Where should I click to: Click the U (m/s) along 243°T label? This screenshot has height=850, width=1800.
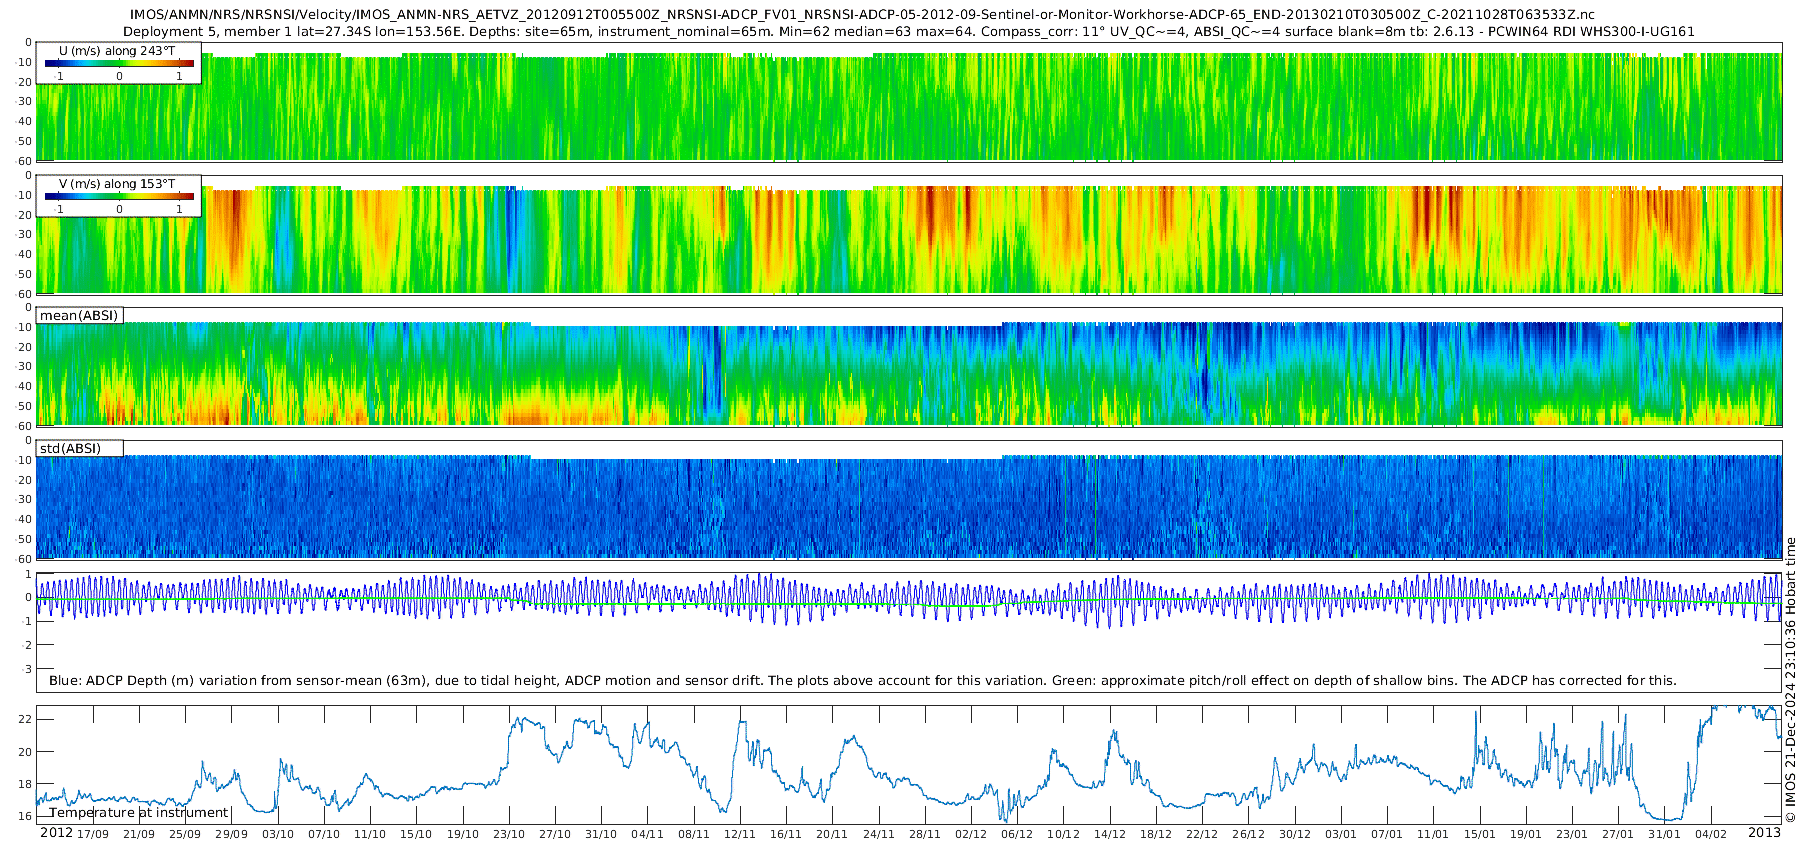(x=117, y=51)
